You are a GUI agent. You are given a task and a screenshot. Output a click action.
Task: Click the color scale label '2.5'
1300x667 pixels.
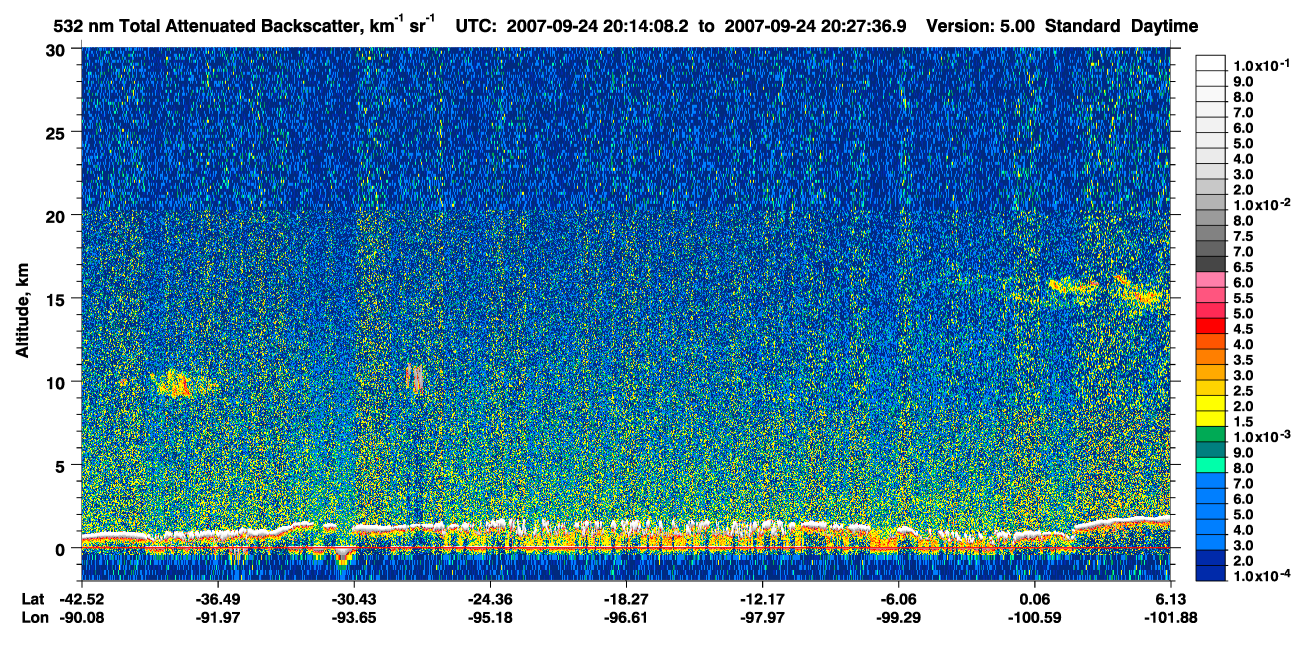(x=1243, y=392)
